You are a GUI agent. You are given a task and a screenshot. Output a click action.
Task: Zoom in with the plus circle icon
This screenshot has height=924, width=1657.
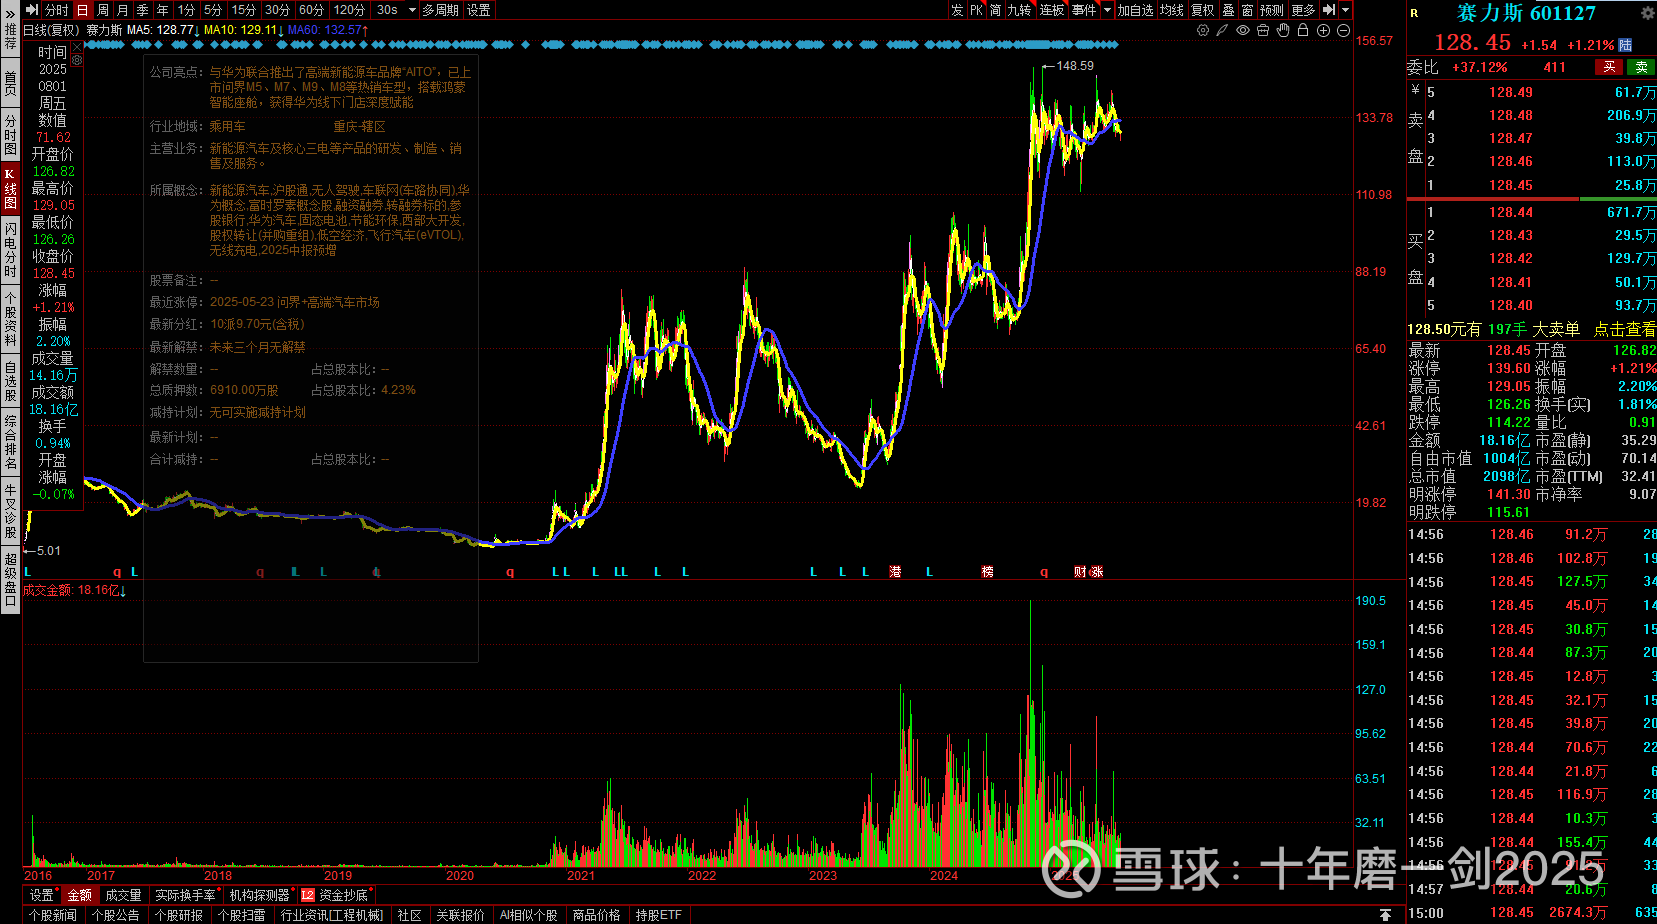pyautogui.click(x=1323, y=30)
